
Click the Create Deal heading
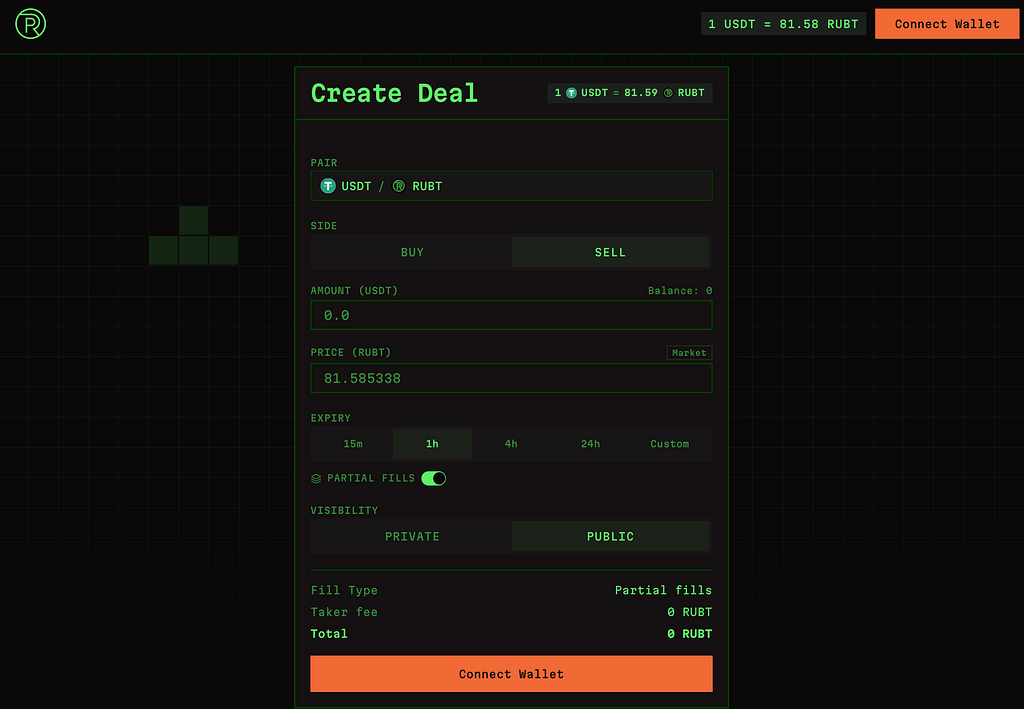(394, 93)
